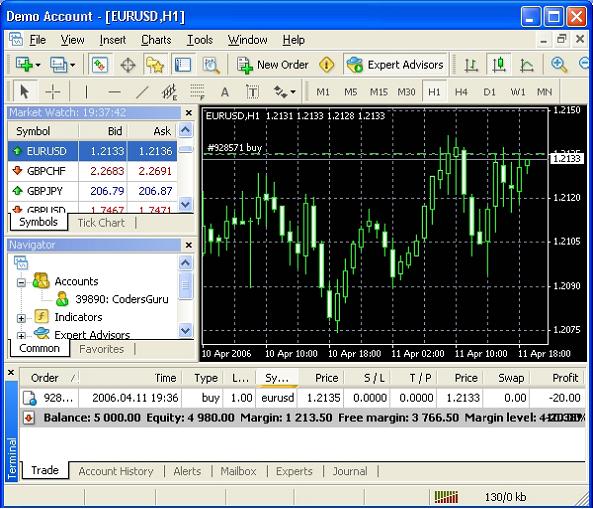
Task: Open the Help menu
Action: pyautogui.click(x=294, y=40)
